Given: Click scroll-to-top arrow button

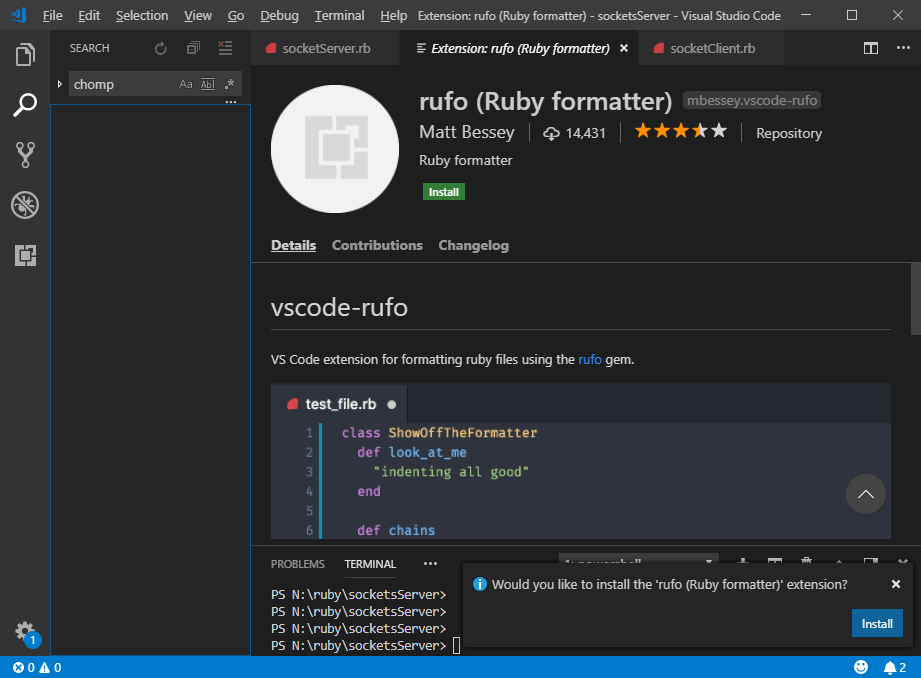Looking at the screenshot, I should [865, 494].
